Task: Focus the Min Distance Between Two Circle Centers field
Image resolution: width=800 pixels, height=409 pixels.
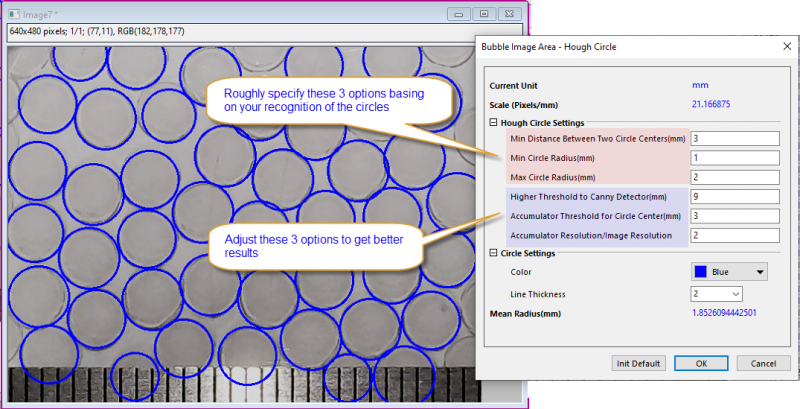Action: 734,138
